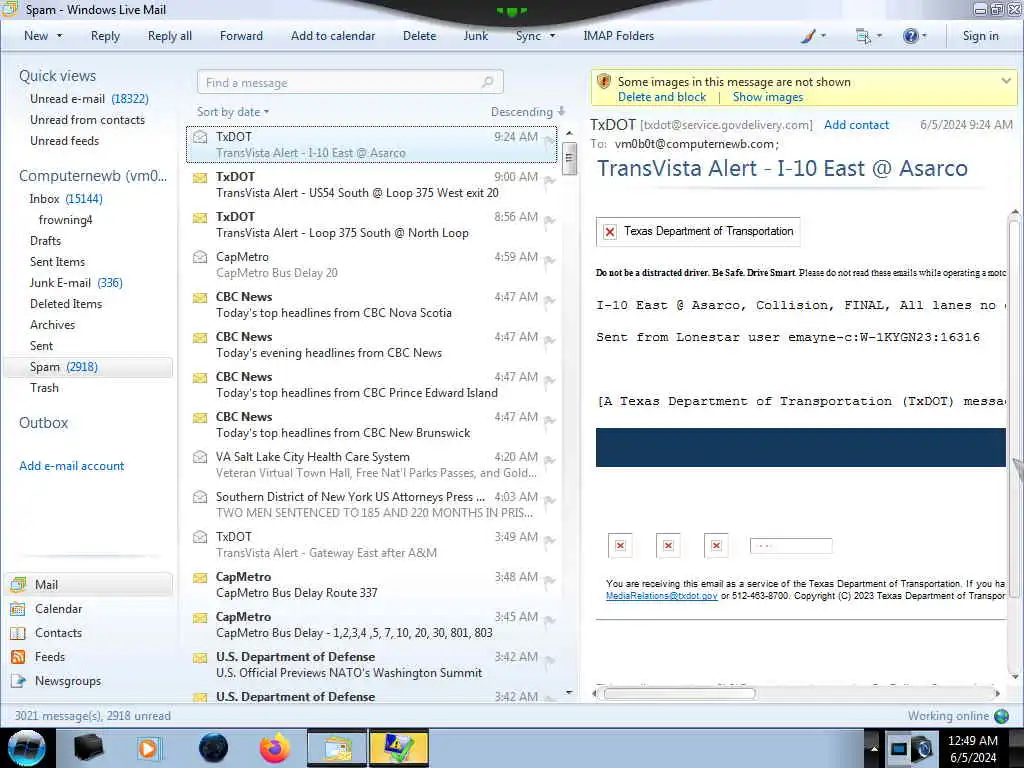Click the envelope icon of CapMetro Bus Delay 20
Screen dimensions: 1024x768
pyautogui.click(x=200, y=257)
